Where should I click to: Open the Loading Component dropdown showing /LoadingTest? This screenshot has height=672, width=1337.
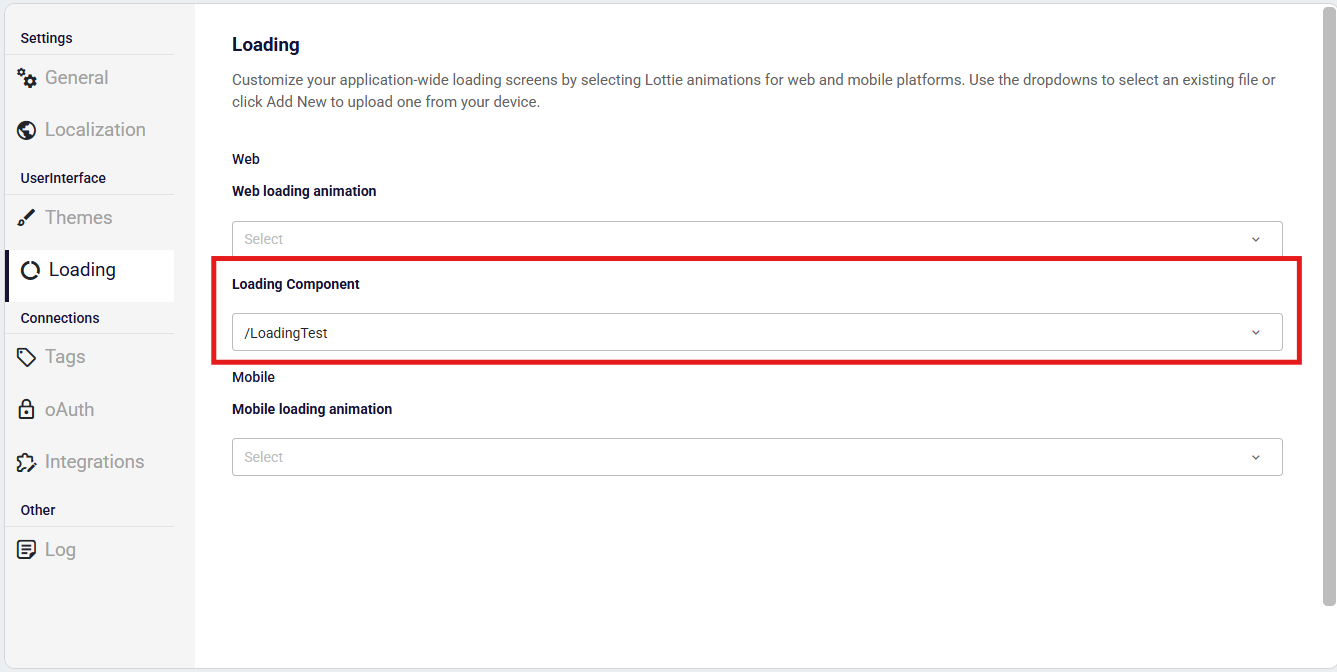pyautogui.click(x=740, y=333)
